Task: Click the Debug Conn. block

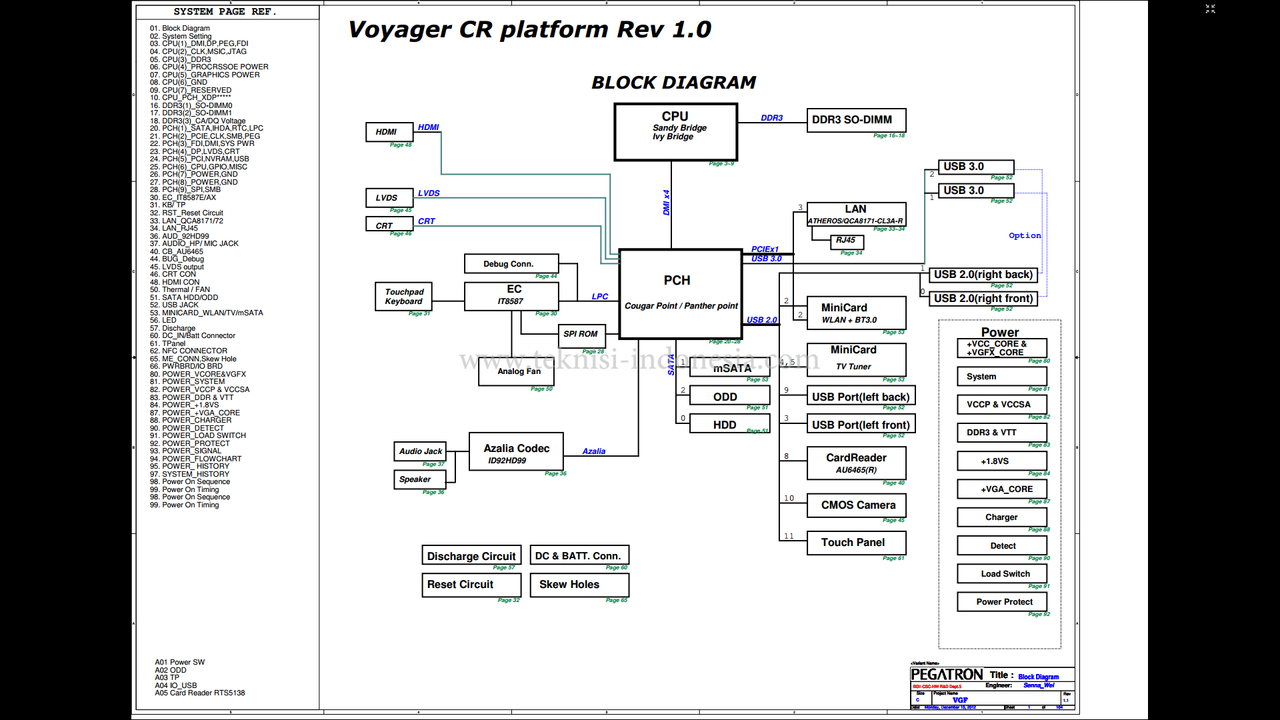Action: coord(511,264)
